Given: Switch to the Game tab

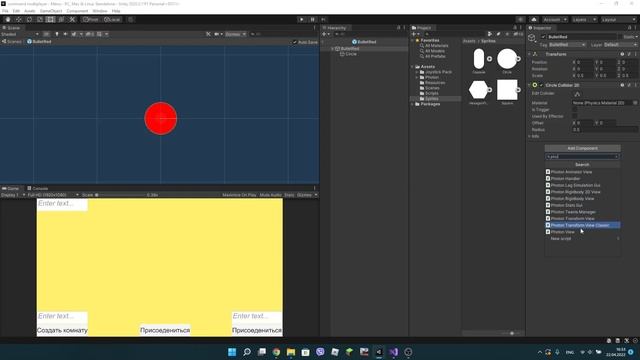Looking at the screenshot, I should 11,189.
